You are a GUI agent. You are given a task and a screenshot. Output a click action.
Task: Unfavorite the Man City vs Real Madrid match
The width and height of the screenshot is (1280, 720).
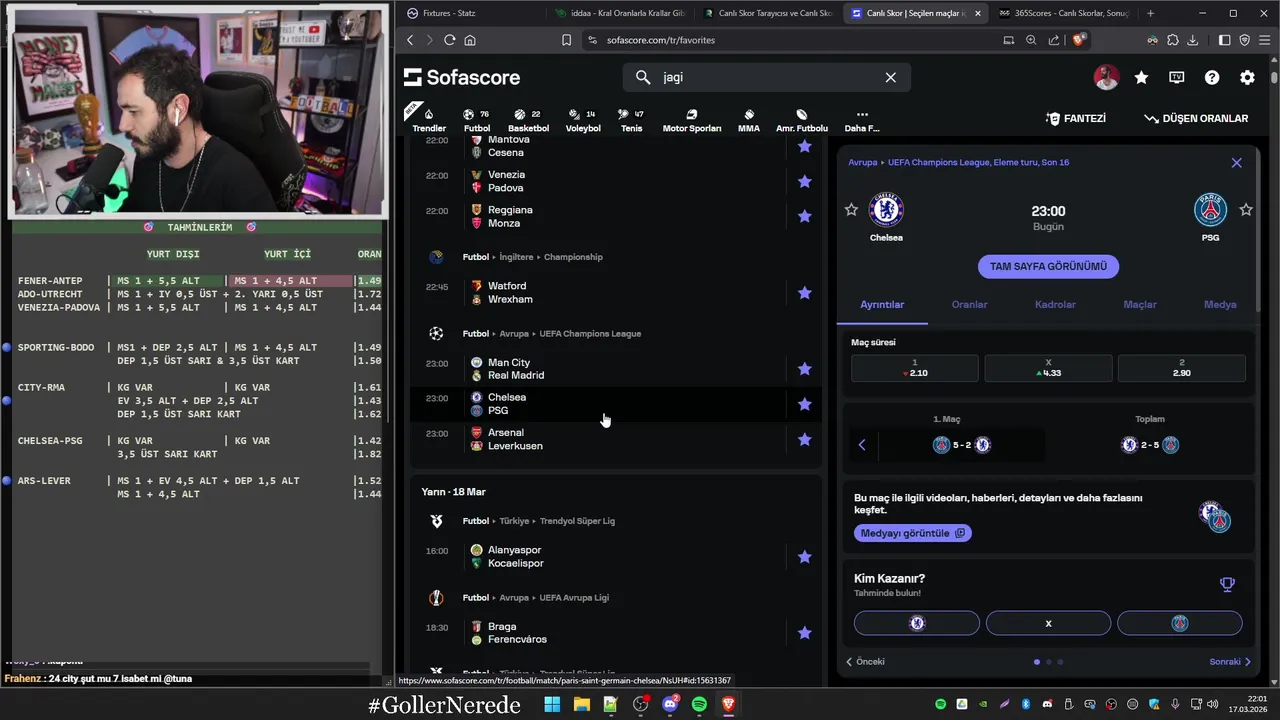pos(804,369)
